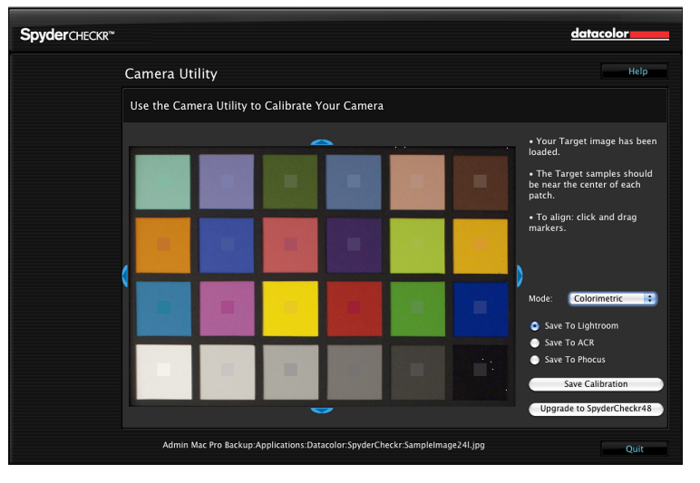
Task: Click the dark charcoal gray patch
Action: coord(417,372)
